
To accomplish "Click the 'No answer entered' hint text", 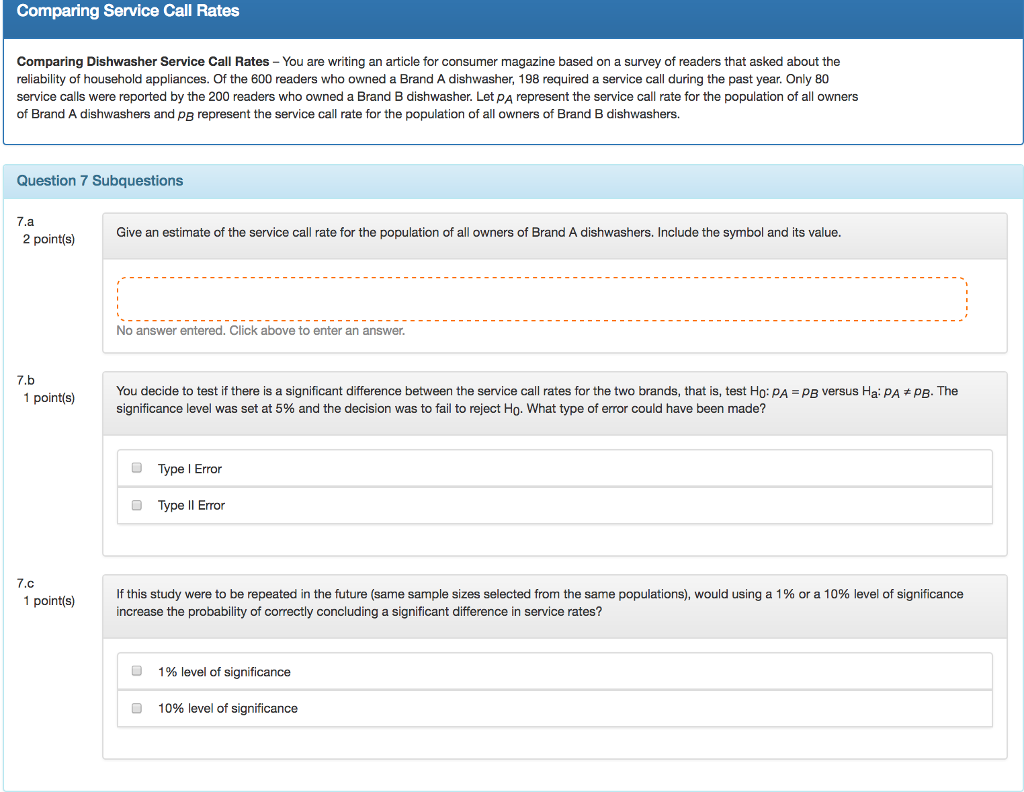I will tap(260, 331).
